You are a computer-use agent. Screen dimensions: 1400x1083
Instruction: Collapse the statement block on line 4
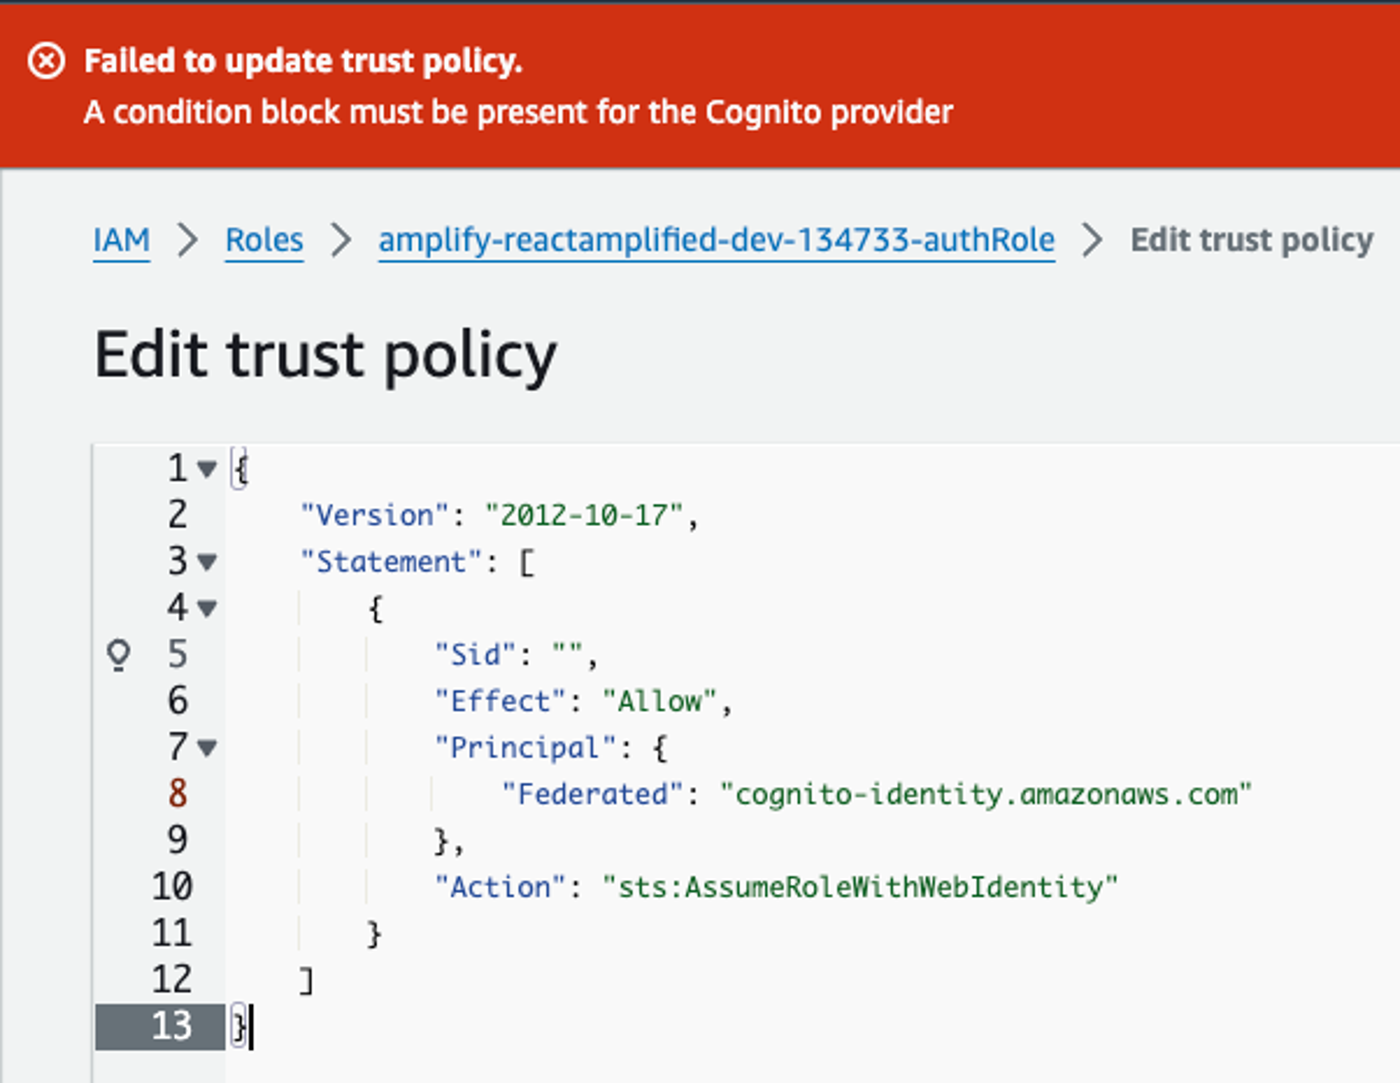point(207,608)
